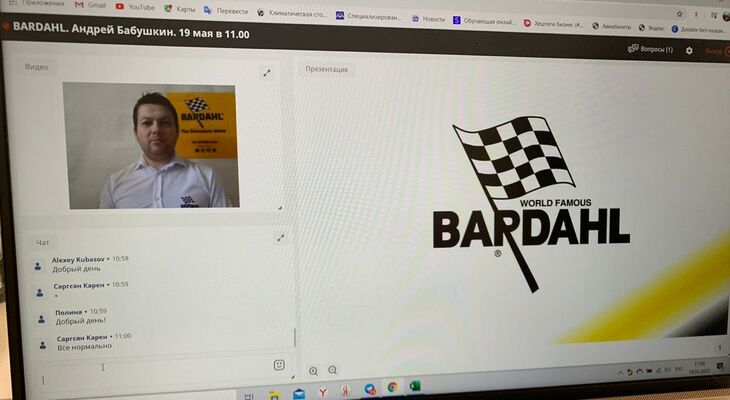
Task: Open the Авиабилеты bookmark
Action: tap(611, 26)
